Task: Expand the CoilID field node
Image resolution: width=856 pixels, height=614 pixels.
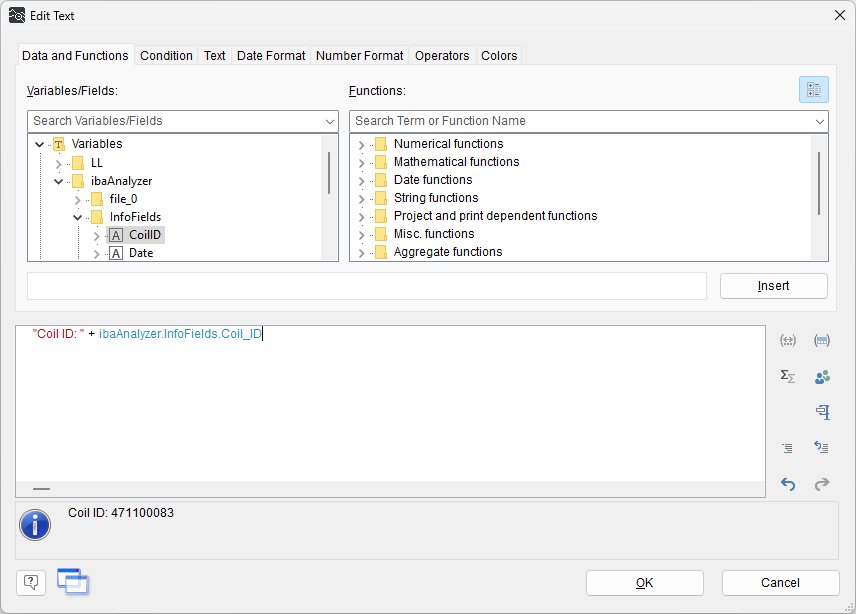Action: pos(97,236)
